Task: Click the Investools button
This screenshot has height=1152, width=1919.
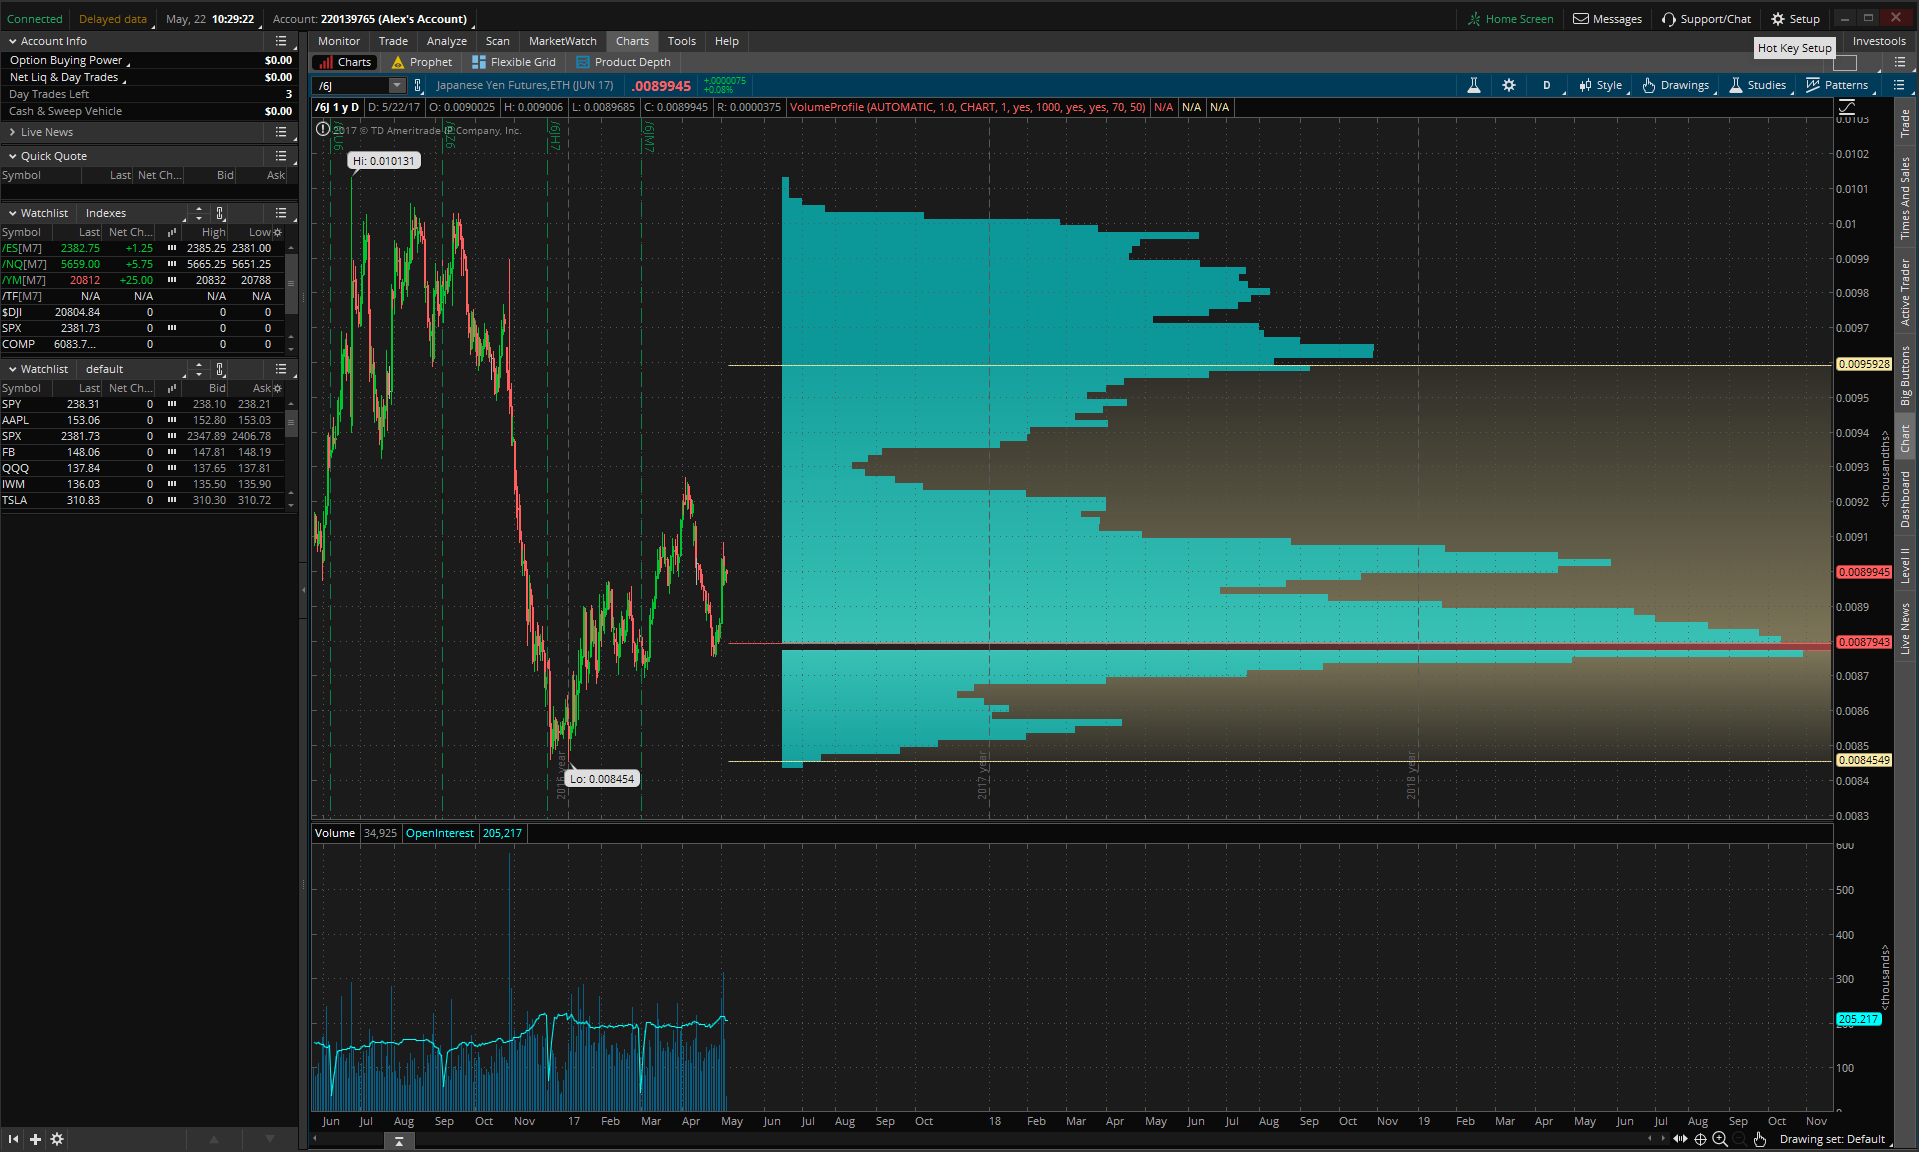Action: pyautogui.click(x=1879, y=41)
